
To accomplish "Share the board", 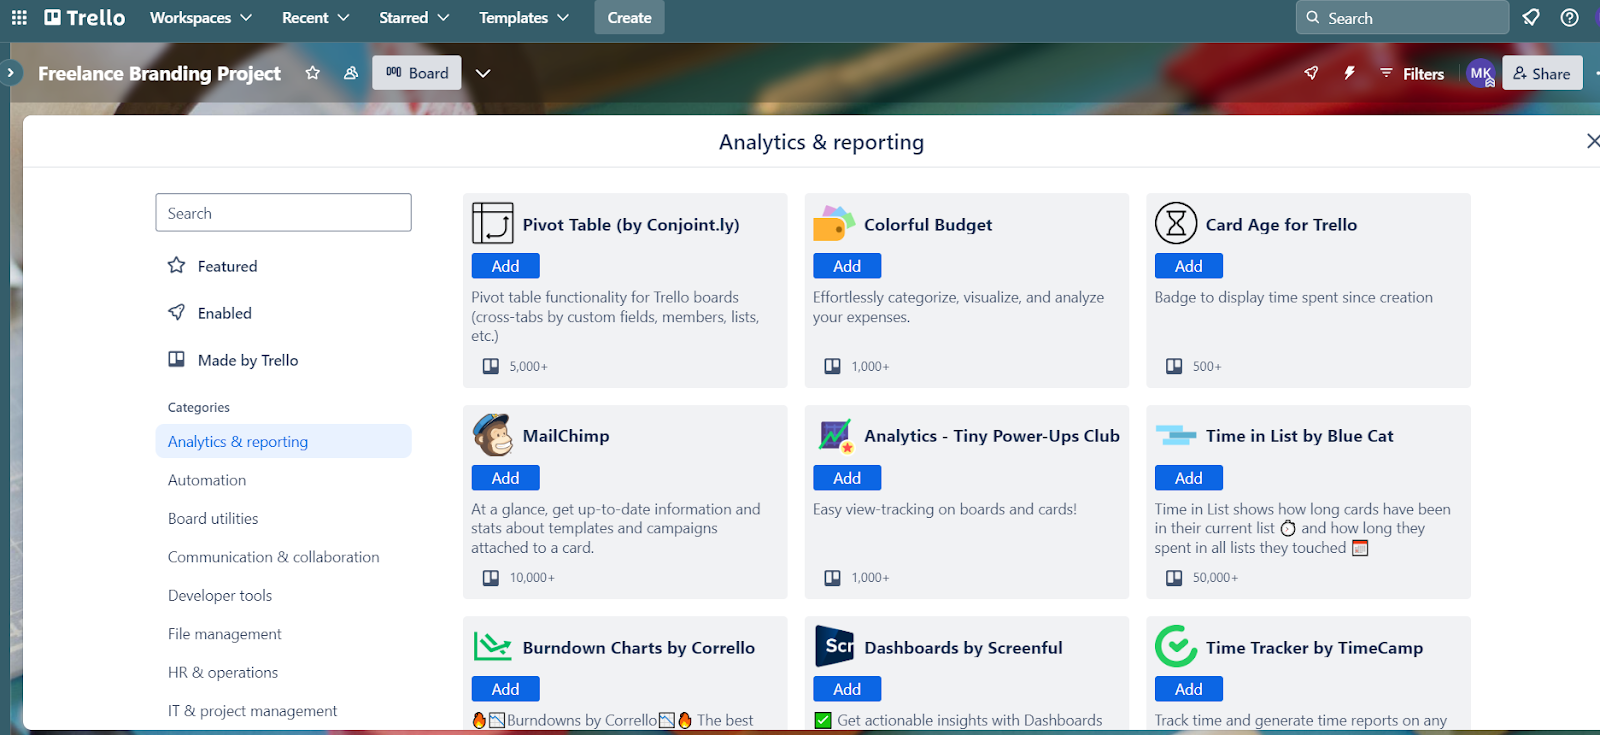I will pyautogui.click(x=1542, y=73).
